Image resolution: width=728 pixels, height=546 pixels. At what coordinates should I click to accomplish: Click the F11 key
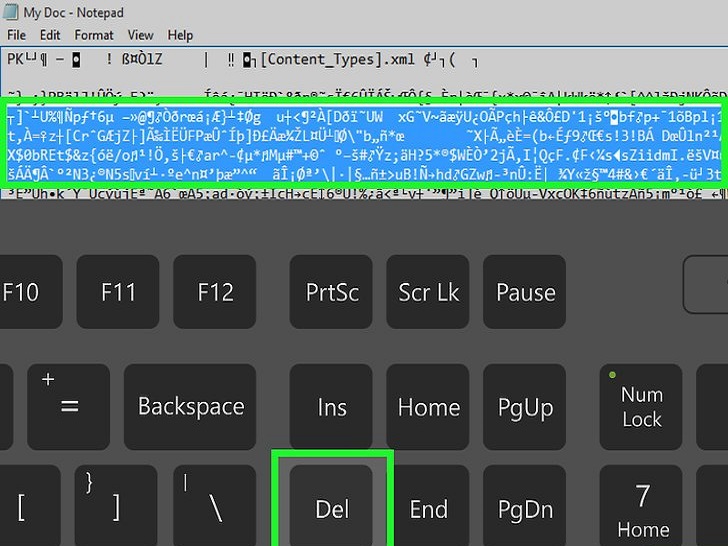tap(118, 292)
